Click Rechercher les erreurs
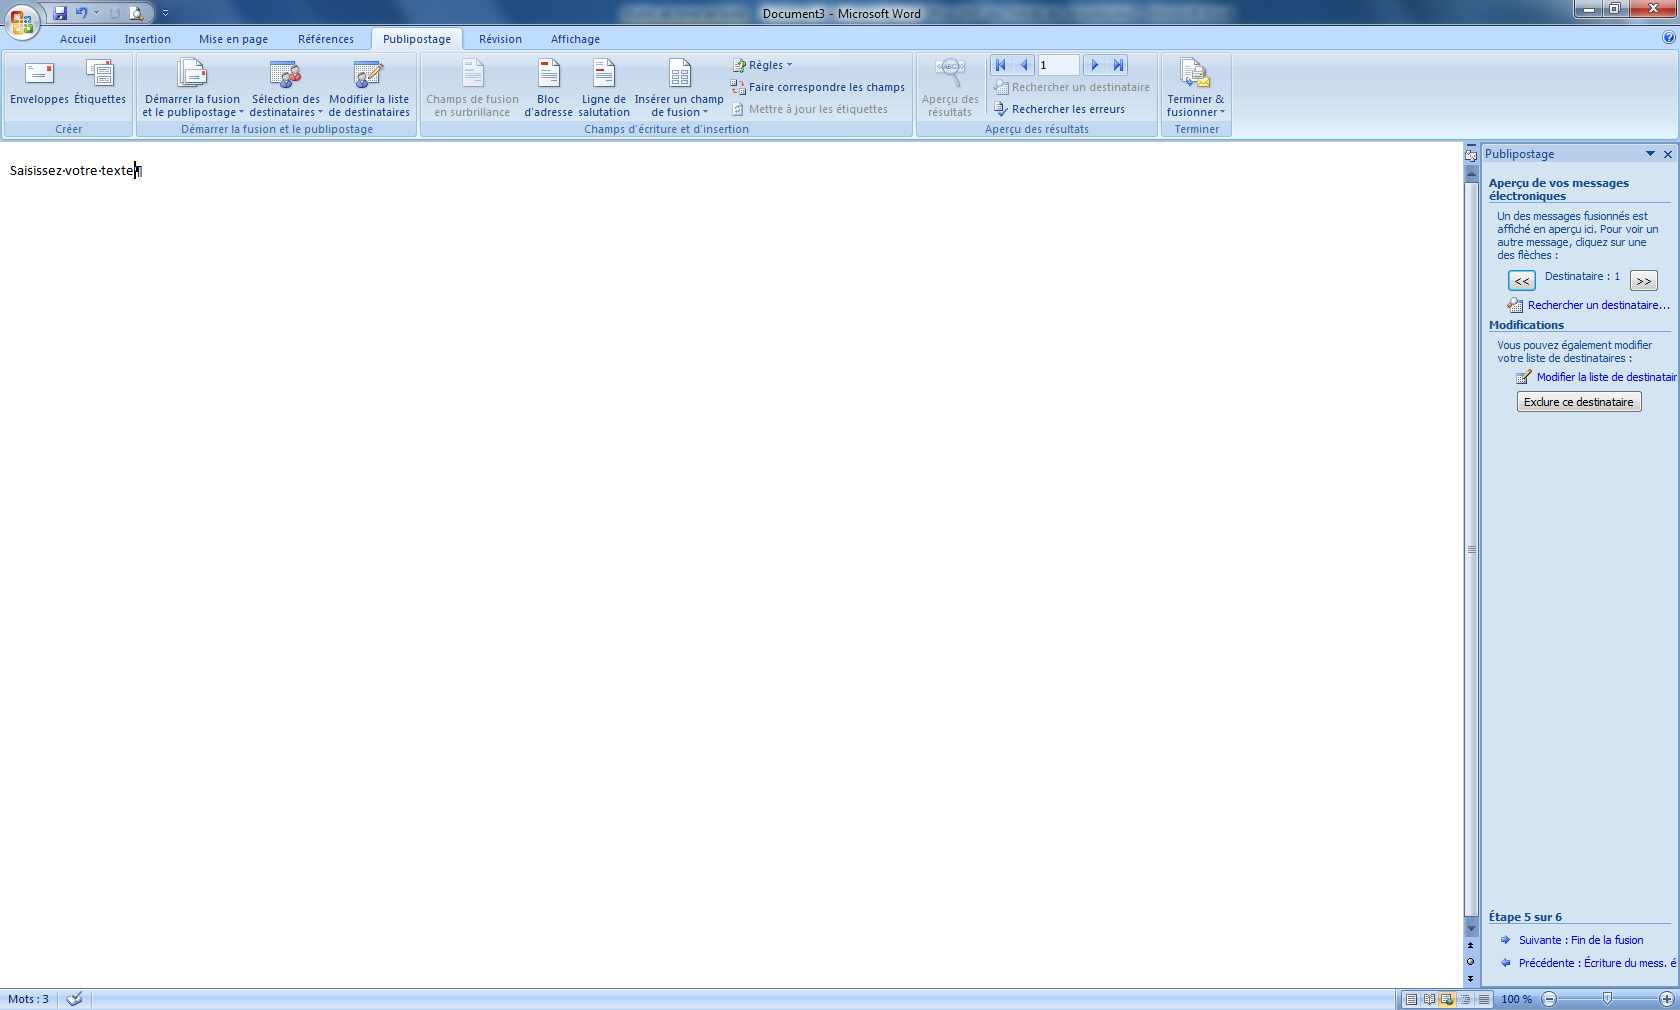The height and width of the screenshot is (1010, 1680). [1059, 109]
